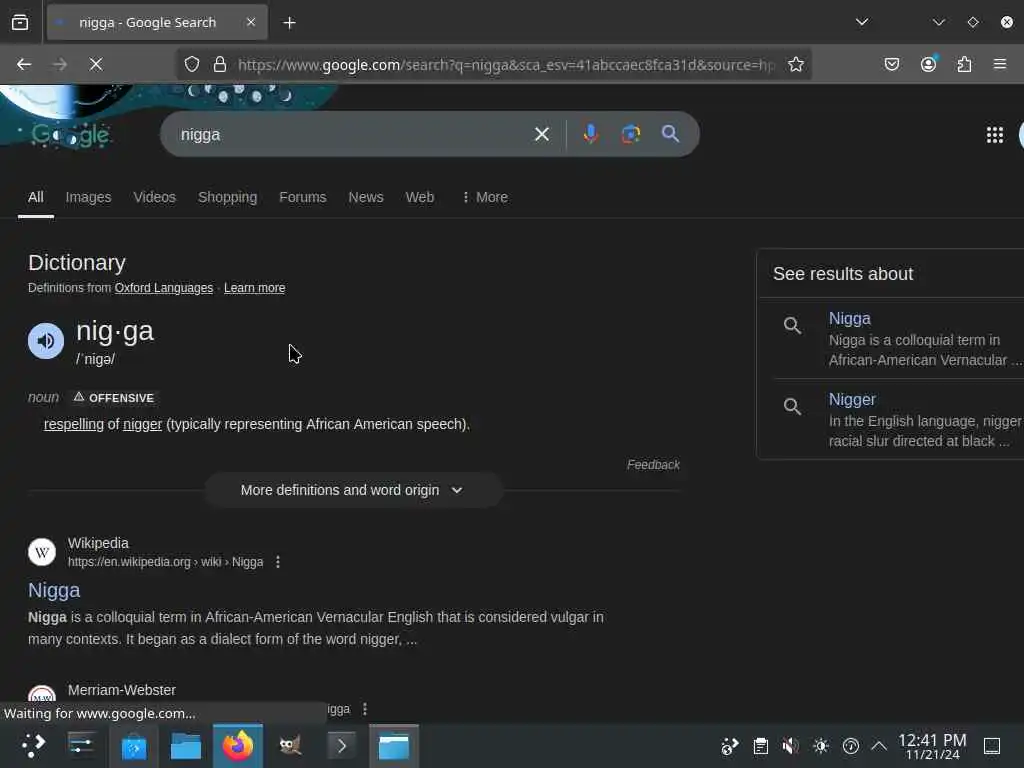Open the clipboard tray icon
The width and height of the screenshot is (1024, 768).
point(760,746)
